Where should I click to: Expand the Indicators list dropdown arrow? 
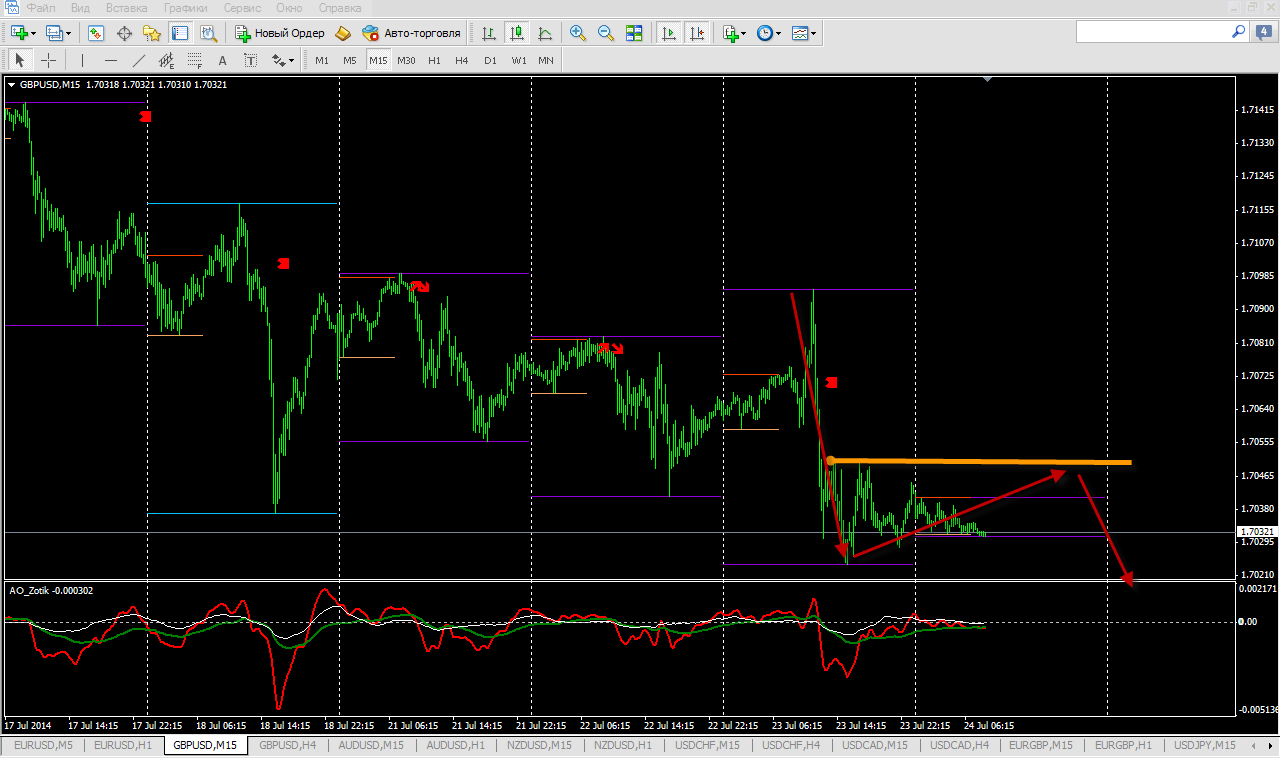tap(744, 34)
